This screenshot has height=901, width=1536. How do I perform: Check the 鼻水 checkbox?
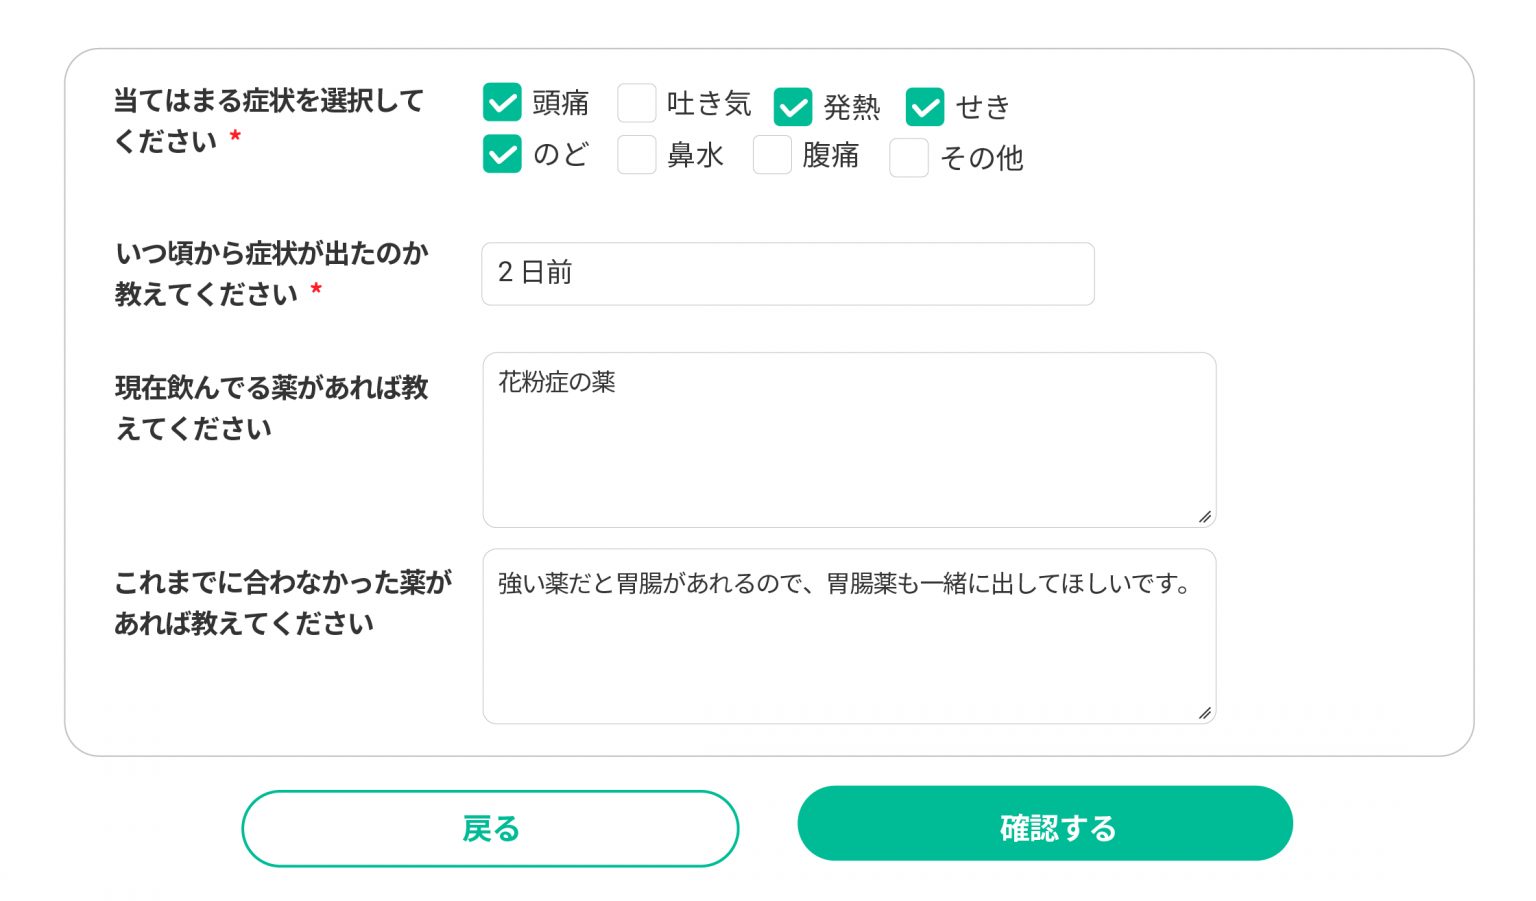click(x=636, y=154)
